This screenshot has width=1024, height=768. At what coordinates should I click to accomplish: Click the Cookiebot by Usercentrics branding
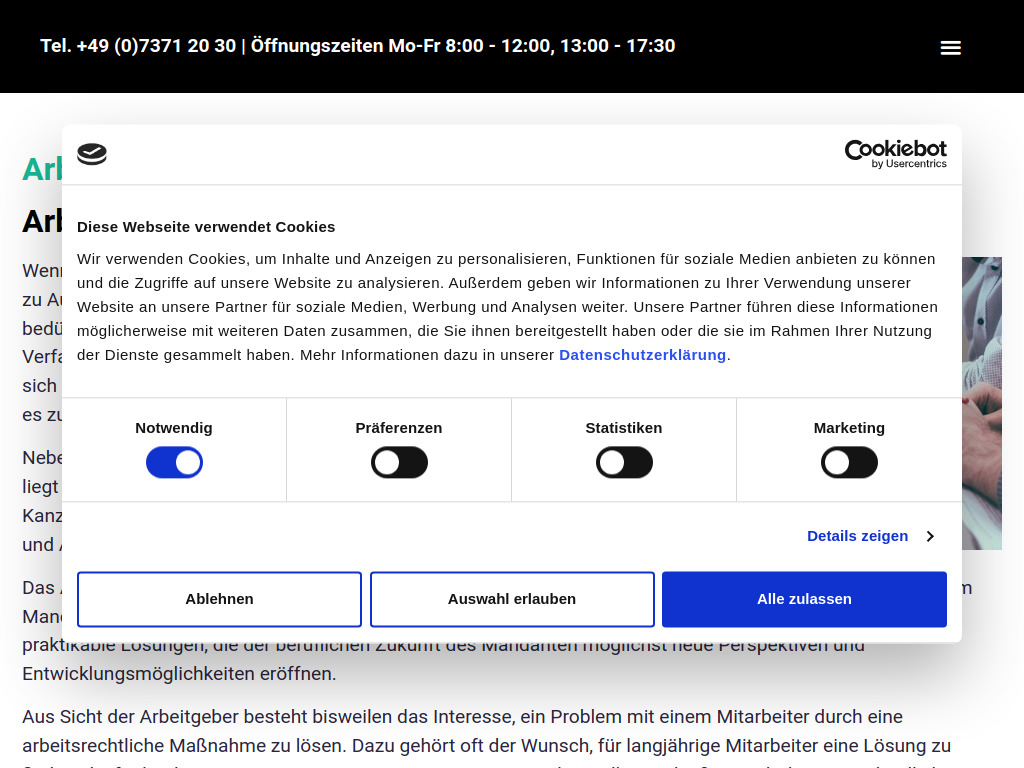click(895, 155)
